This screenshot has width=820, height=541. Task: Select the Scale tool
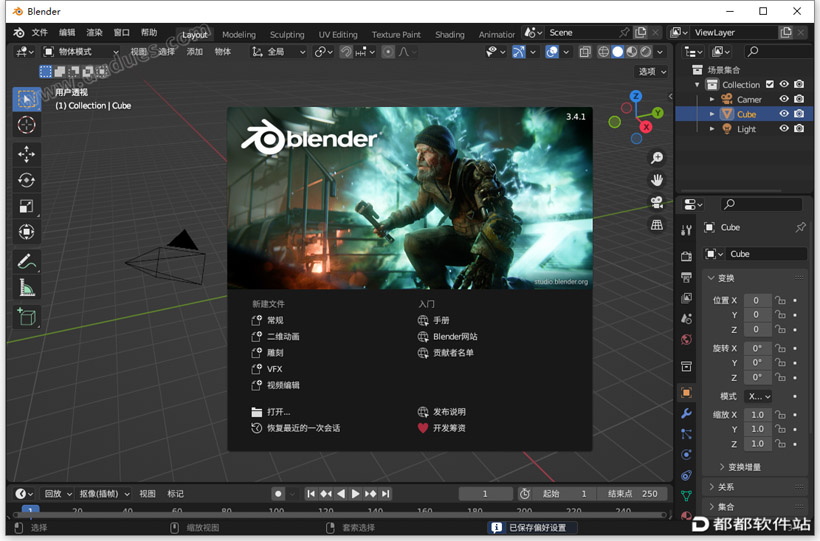(26, 206)
